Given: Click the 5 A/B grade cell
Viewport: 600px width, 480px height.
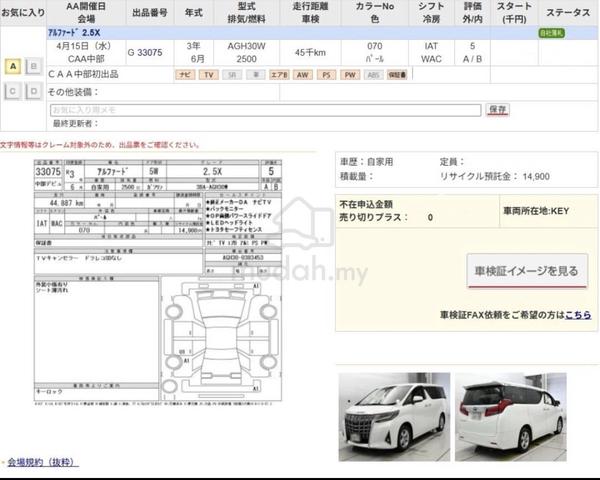Looking at the screenshot, I should coord(473,52).
